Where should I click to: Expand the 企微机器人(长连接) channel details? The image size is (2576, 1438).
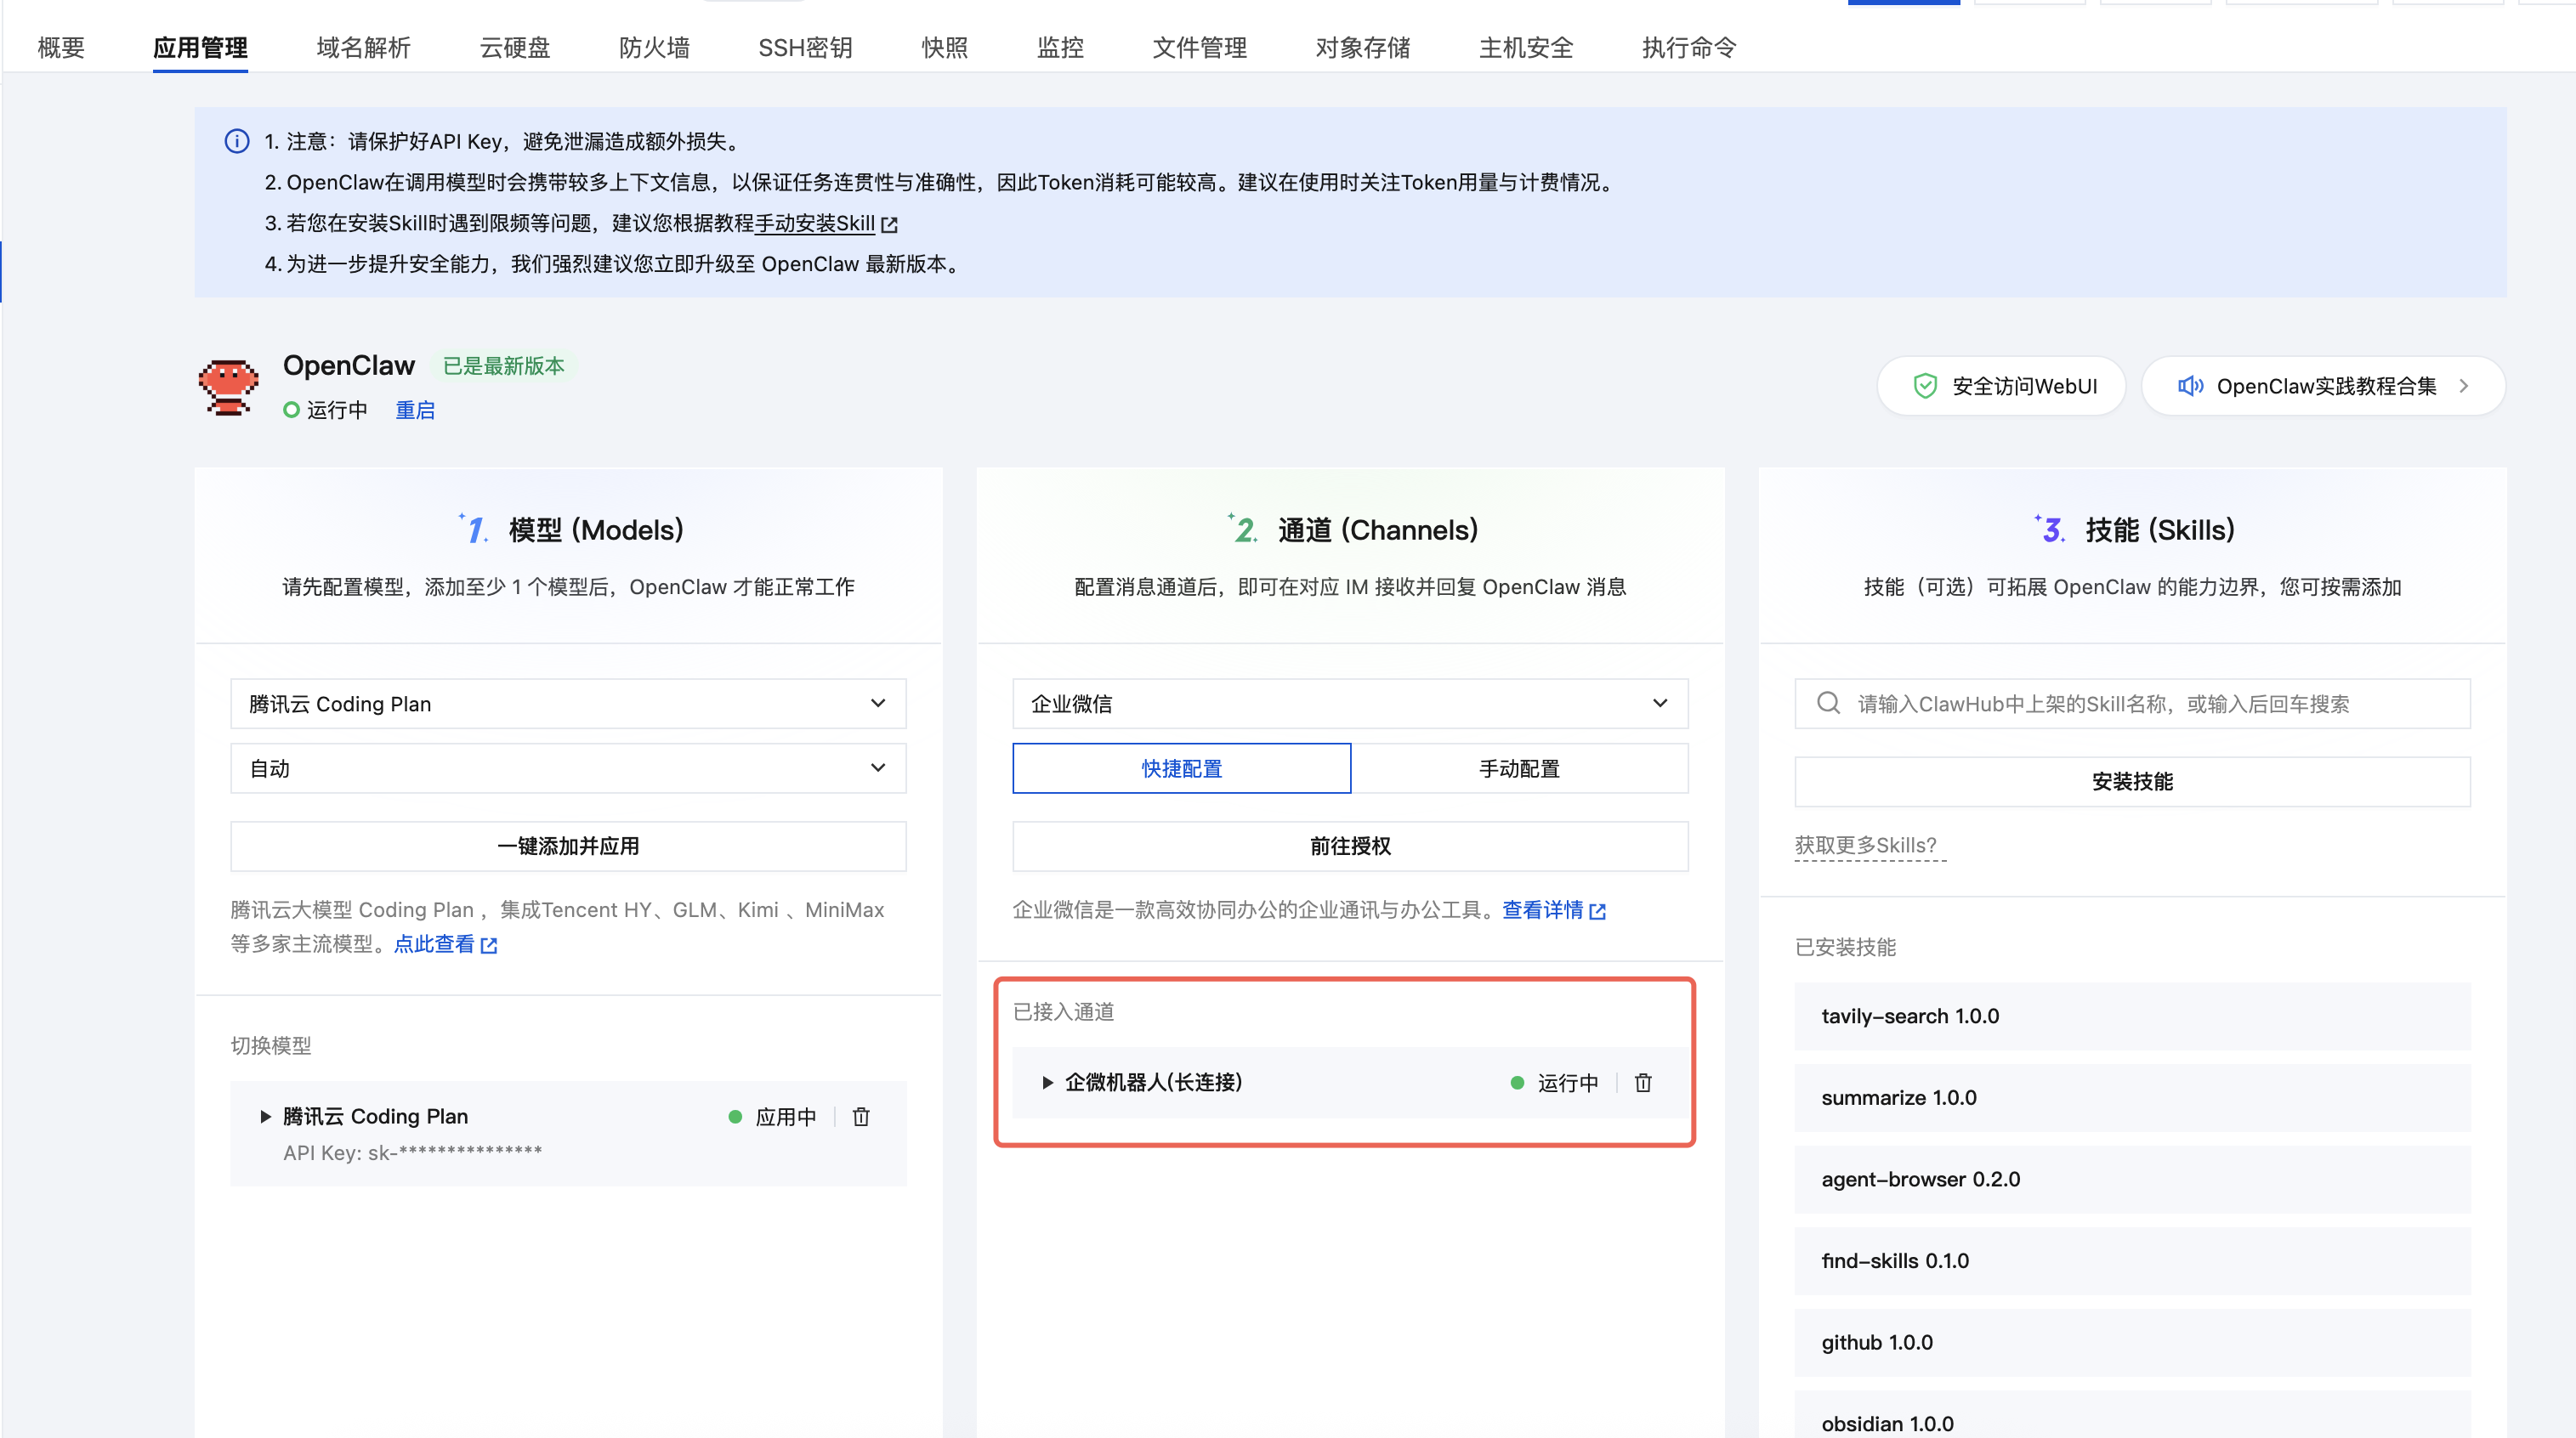pos(1047,1082)
